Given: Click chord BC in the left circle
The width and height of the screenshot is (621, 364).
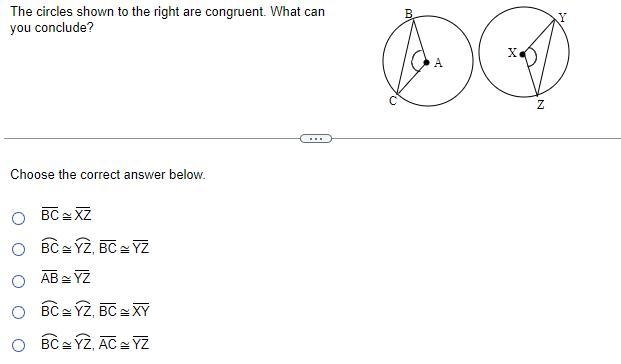Looking at the screenshot, I should pyautogui.click(x=404, y=57).
